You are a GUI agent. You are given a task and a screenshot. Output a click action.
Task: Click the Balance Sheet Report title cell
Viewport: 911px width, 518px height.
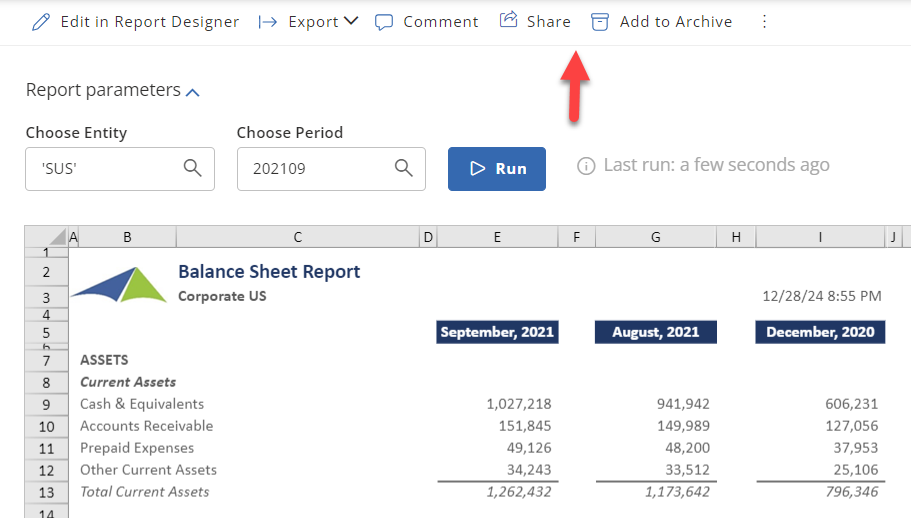pos(269,272)
